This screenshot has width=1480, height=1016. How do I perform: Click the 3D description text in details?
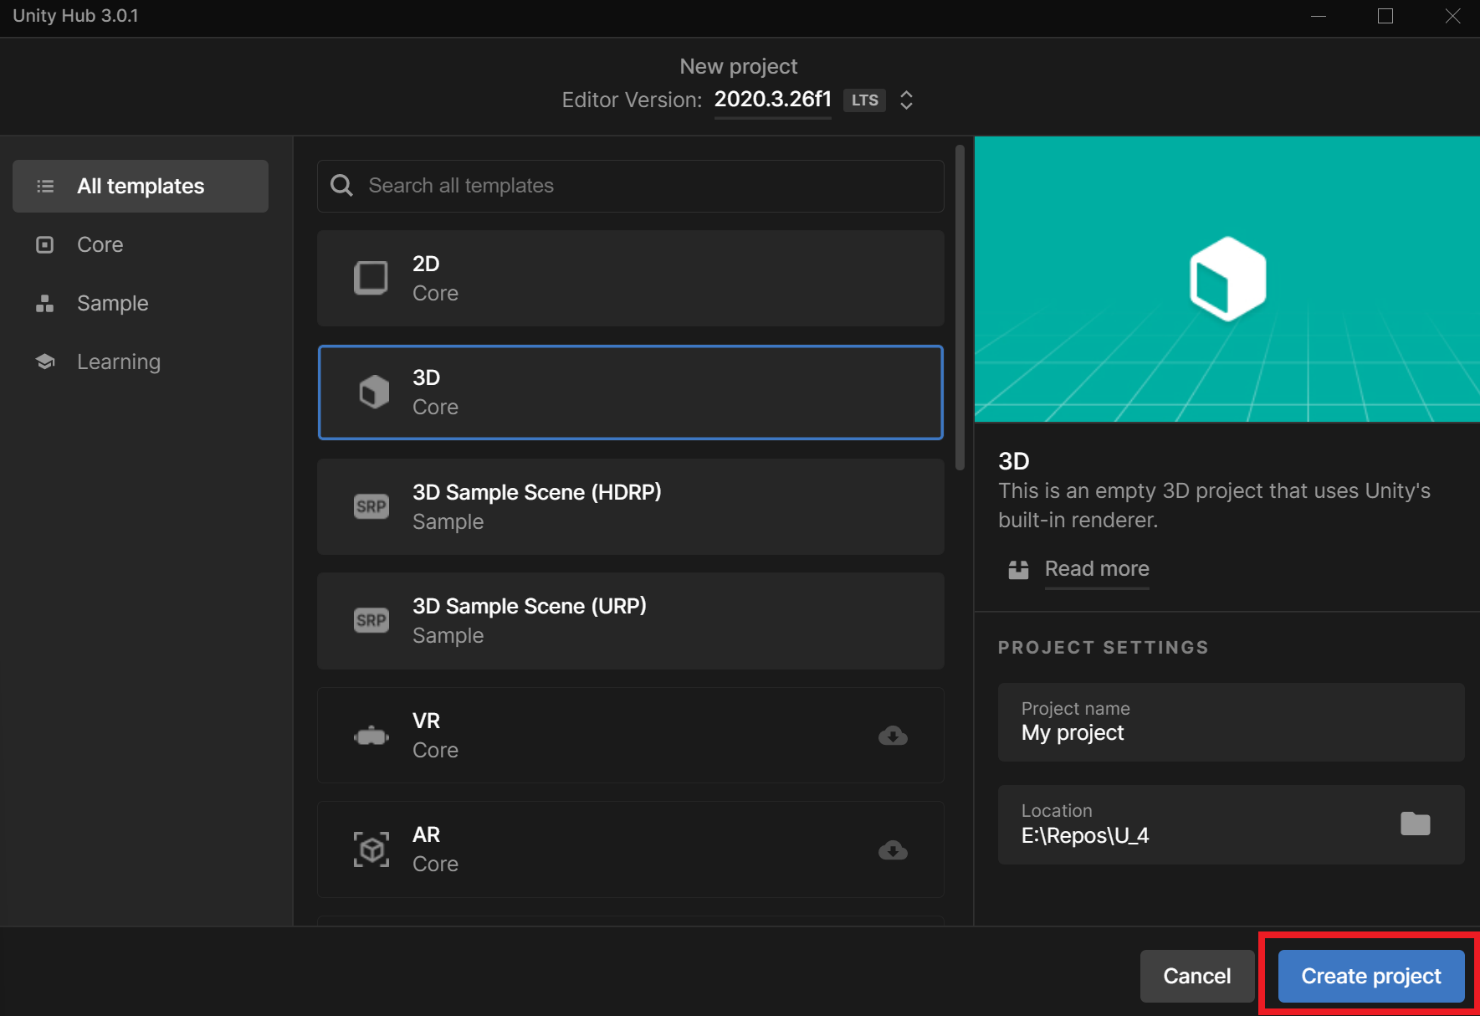coord(1214,505)
